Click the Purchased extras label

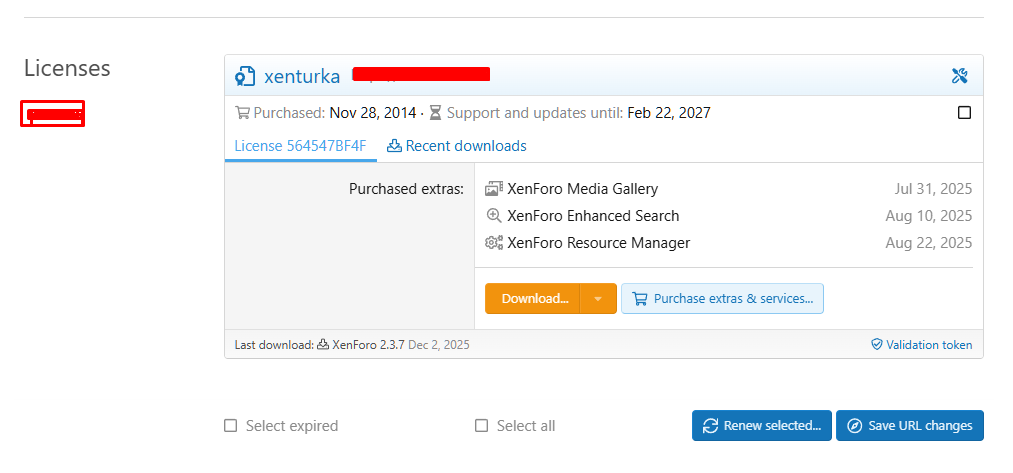pos(406,189)
